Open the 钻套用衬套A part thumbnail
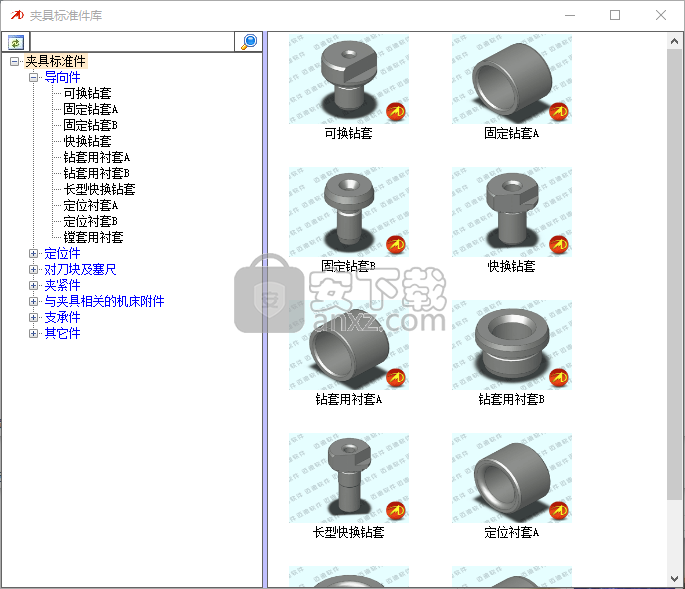 point(349,345)
